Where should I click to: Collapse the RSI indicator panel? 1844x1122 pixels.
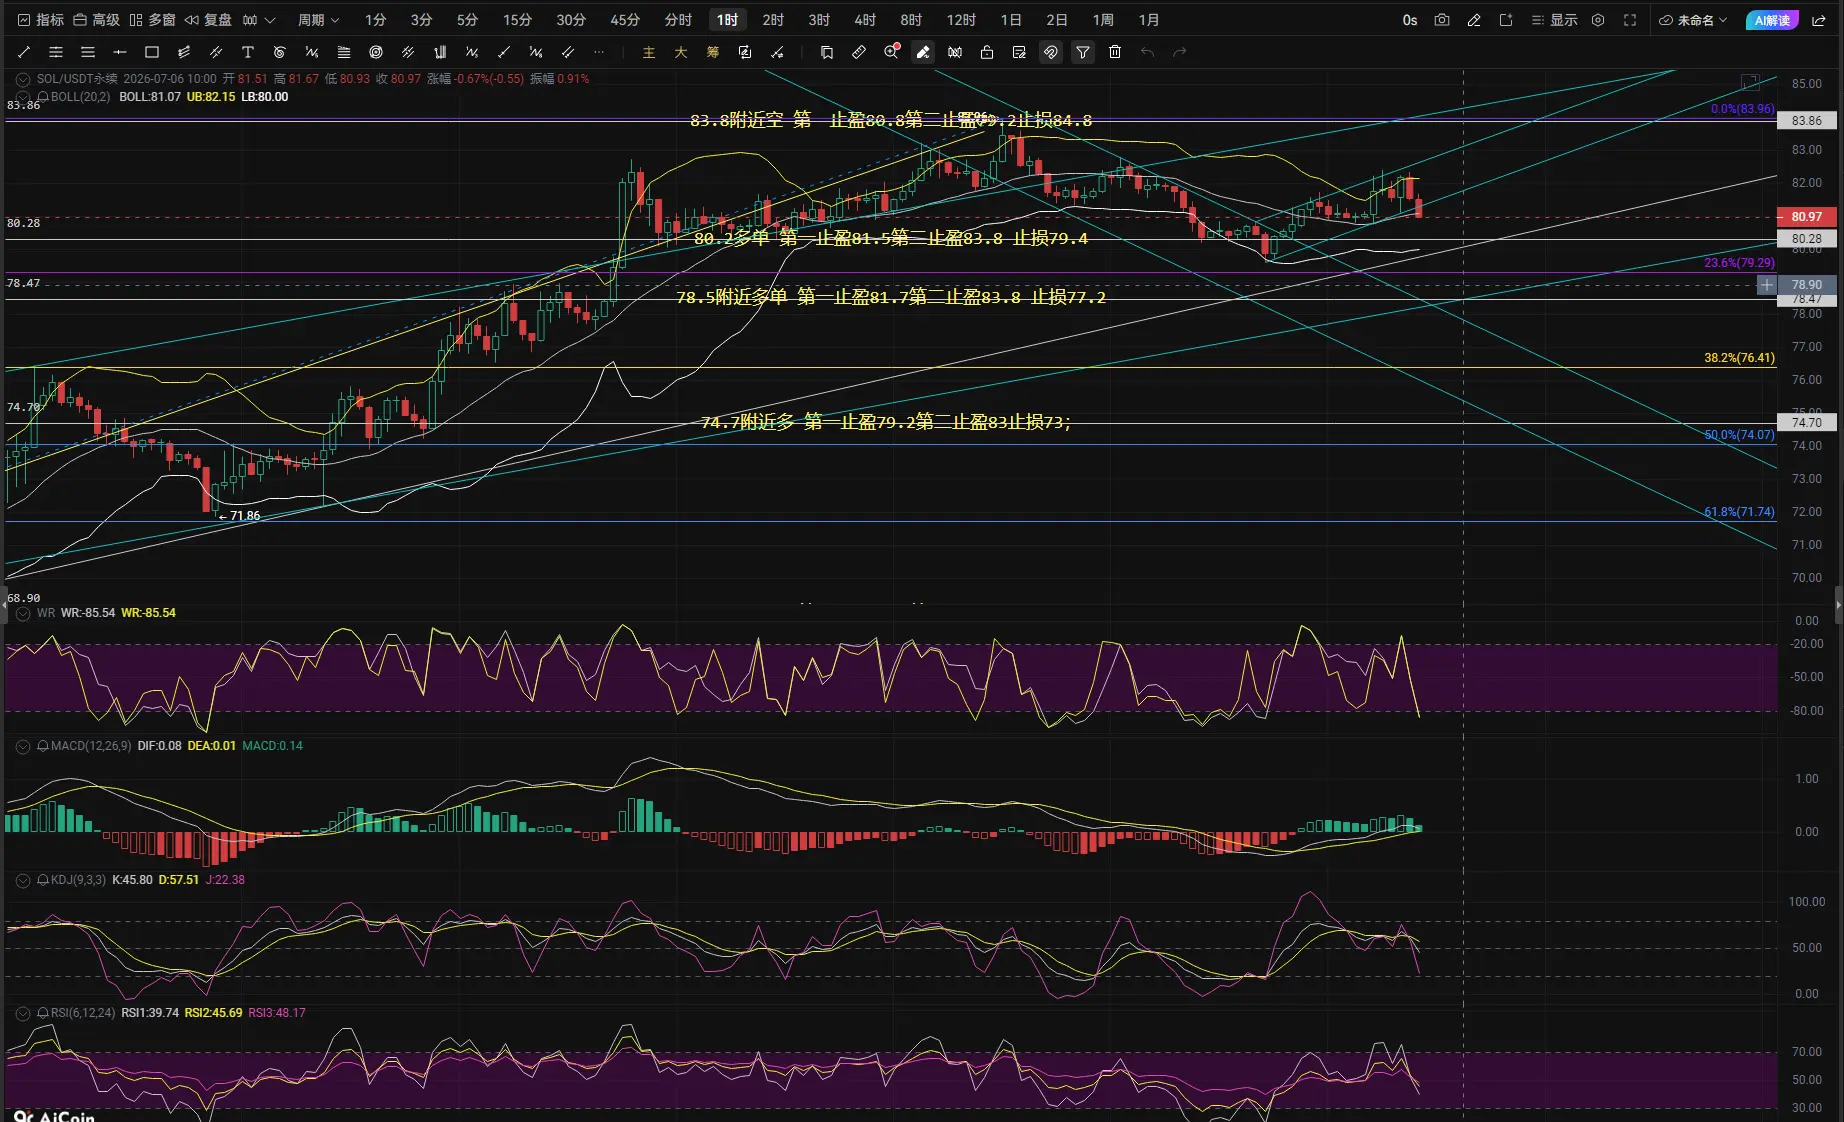pyautogui.click(x=23, y=1013)
